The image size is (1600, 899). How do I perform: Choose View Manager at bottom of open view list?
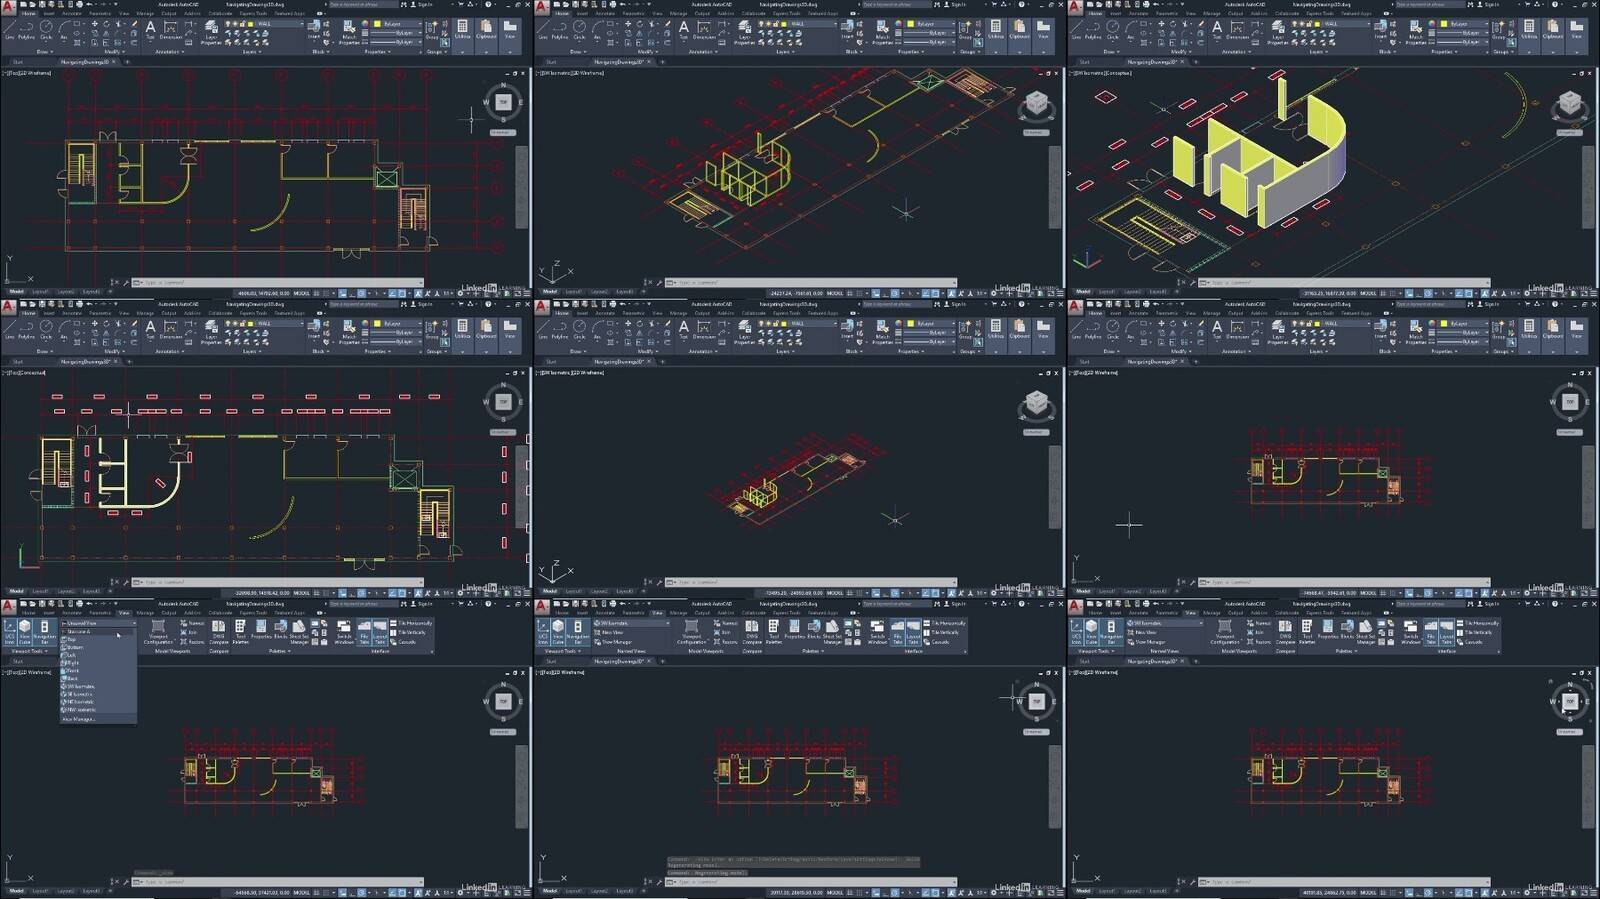tap(79, 718)
